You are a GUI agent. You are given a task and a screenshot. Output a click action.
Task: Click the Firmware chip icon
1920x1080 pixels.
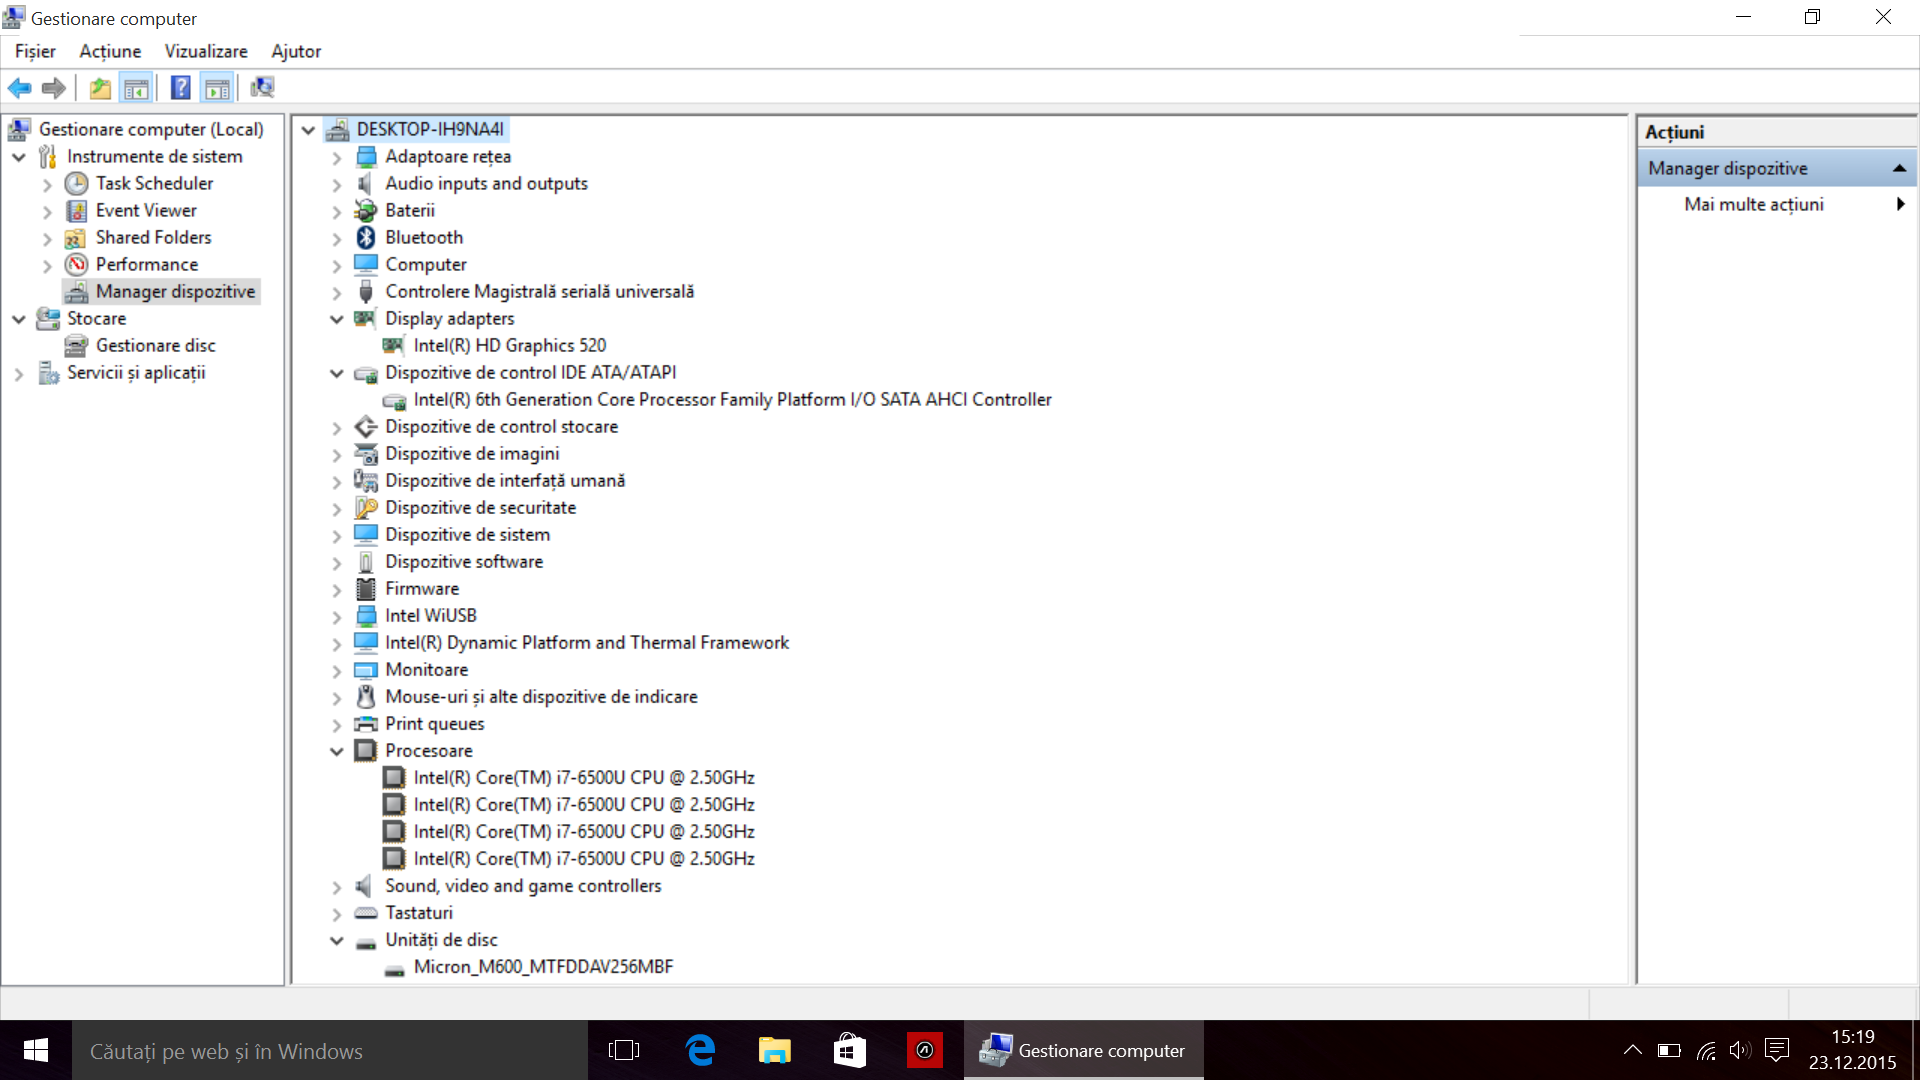[366, 588]
